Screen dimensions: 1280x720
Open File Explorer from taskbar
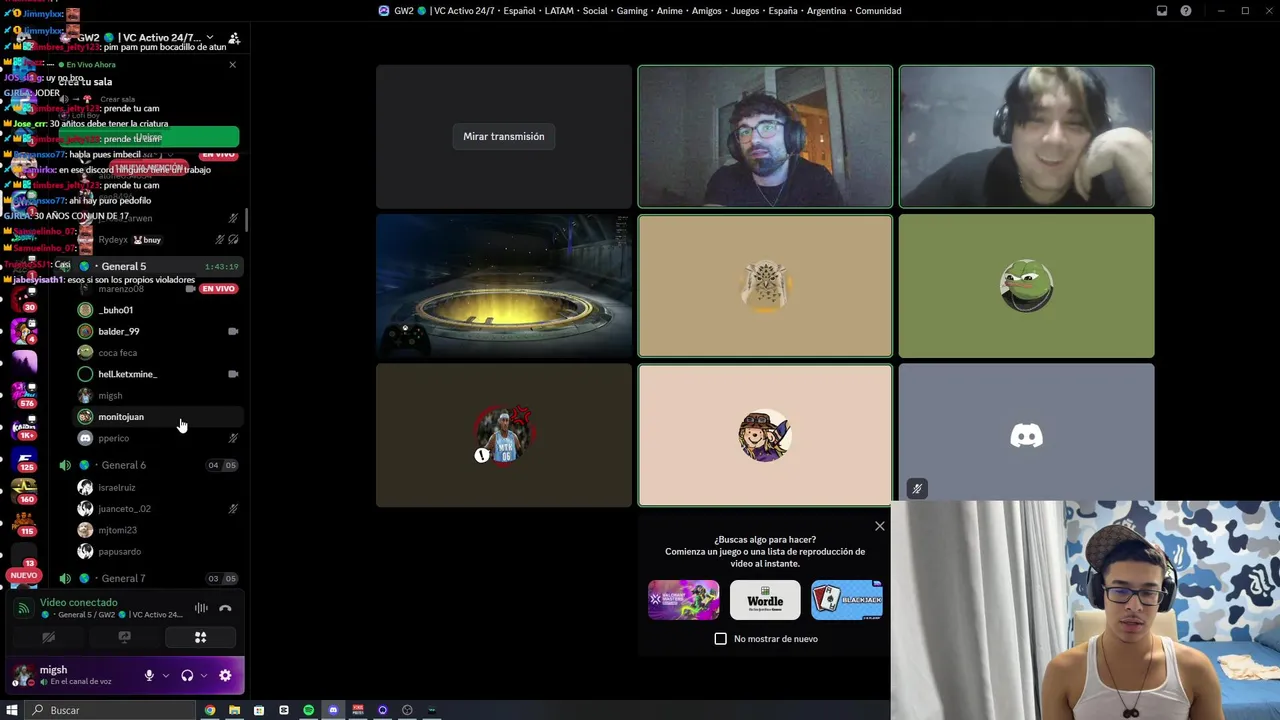234,710
